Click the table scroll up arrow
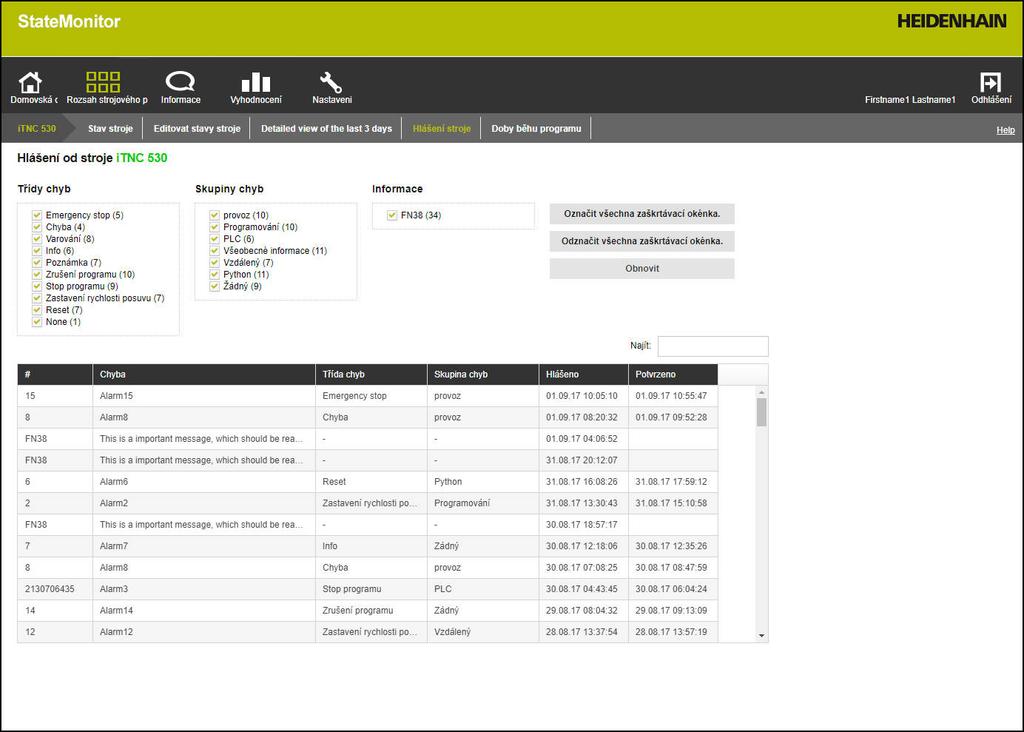 761,392
